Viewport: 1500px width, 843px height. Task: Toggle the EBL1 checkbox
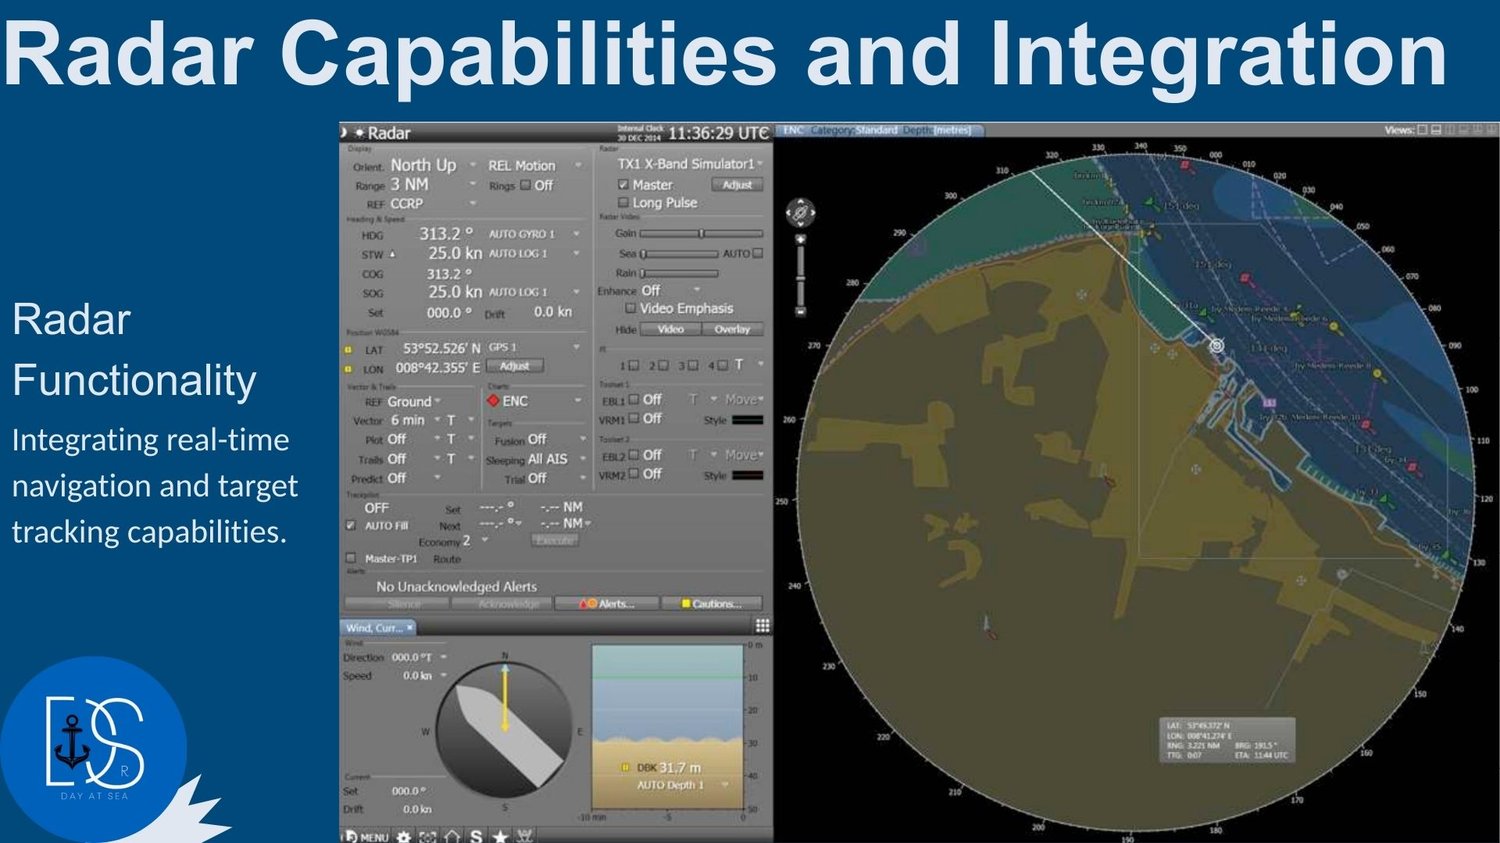pyautogui.click(x=633, y=399)
